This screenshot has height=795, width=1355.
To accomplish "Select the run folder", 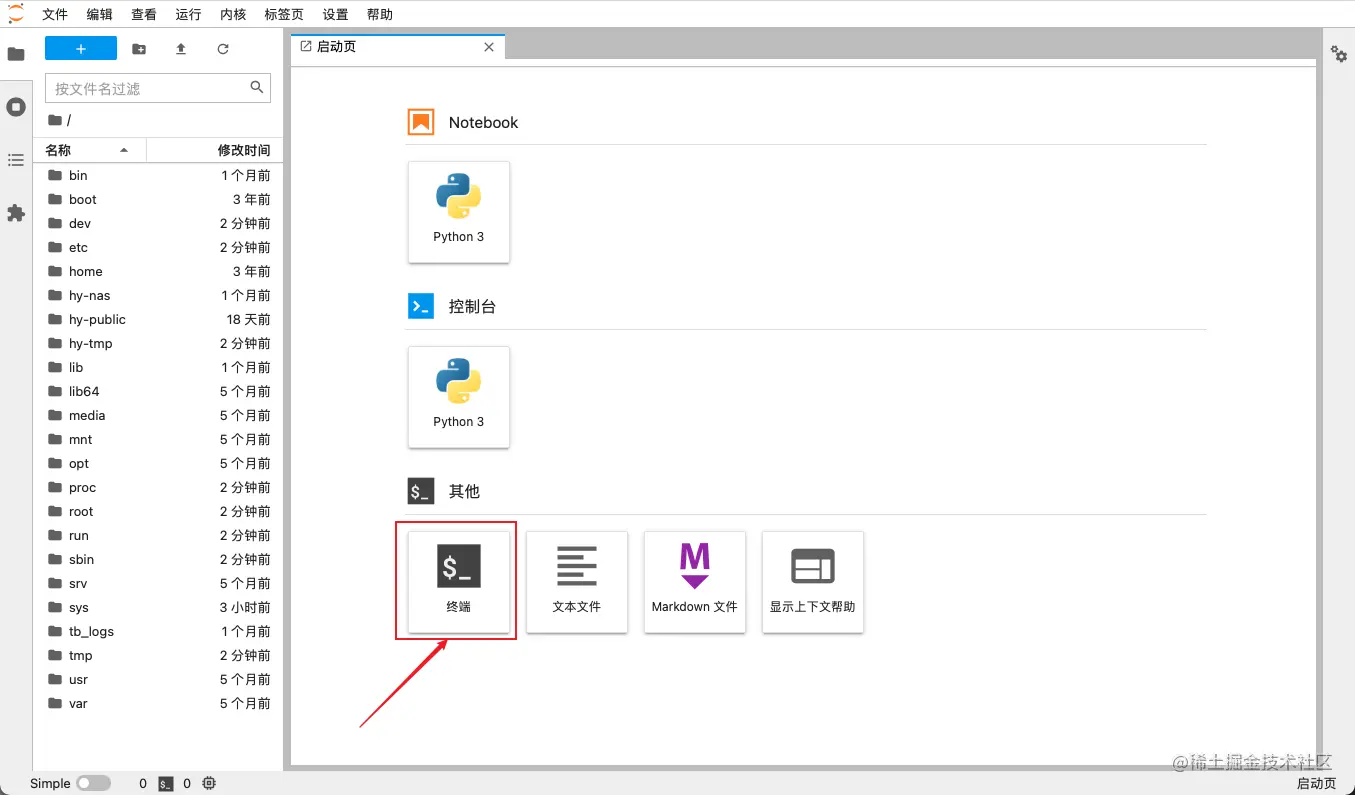I will coord(158,535).
